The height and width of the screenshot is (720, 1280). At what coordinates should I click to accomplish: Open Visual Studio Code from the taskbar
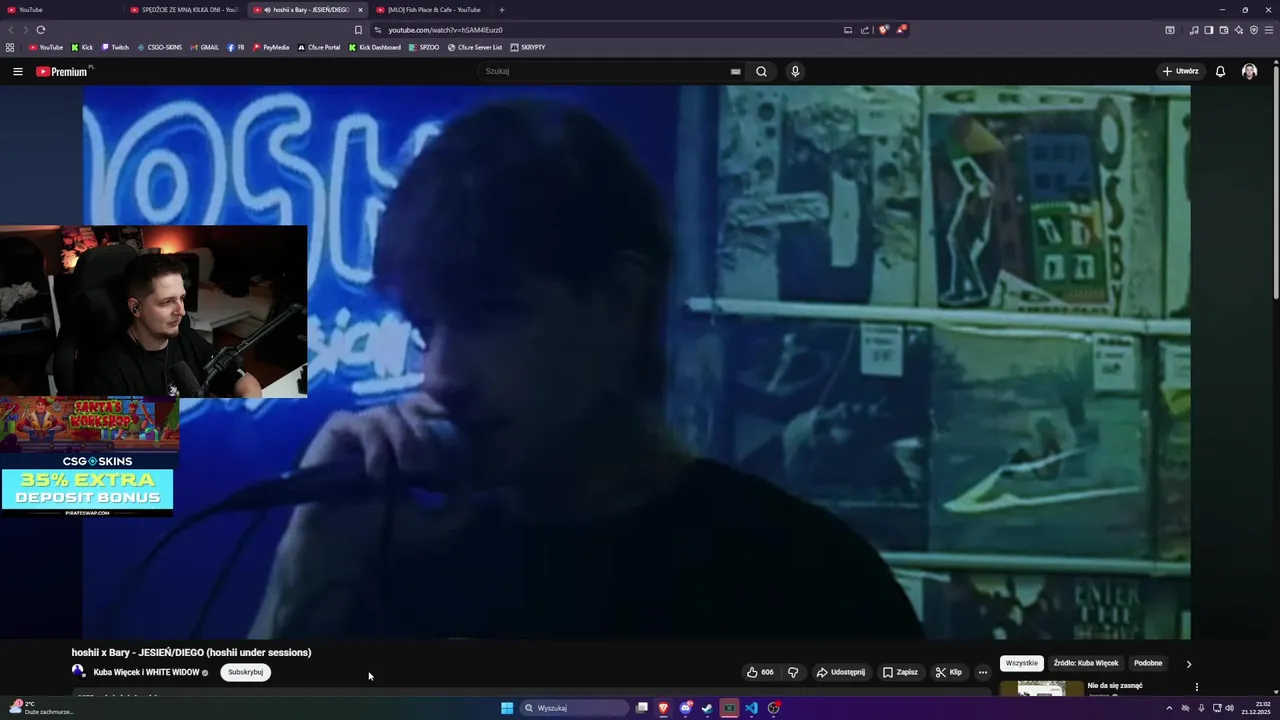(751, 708)
